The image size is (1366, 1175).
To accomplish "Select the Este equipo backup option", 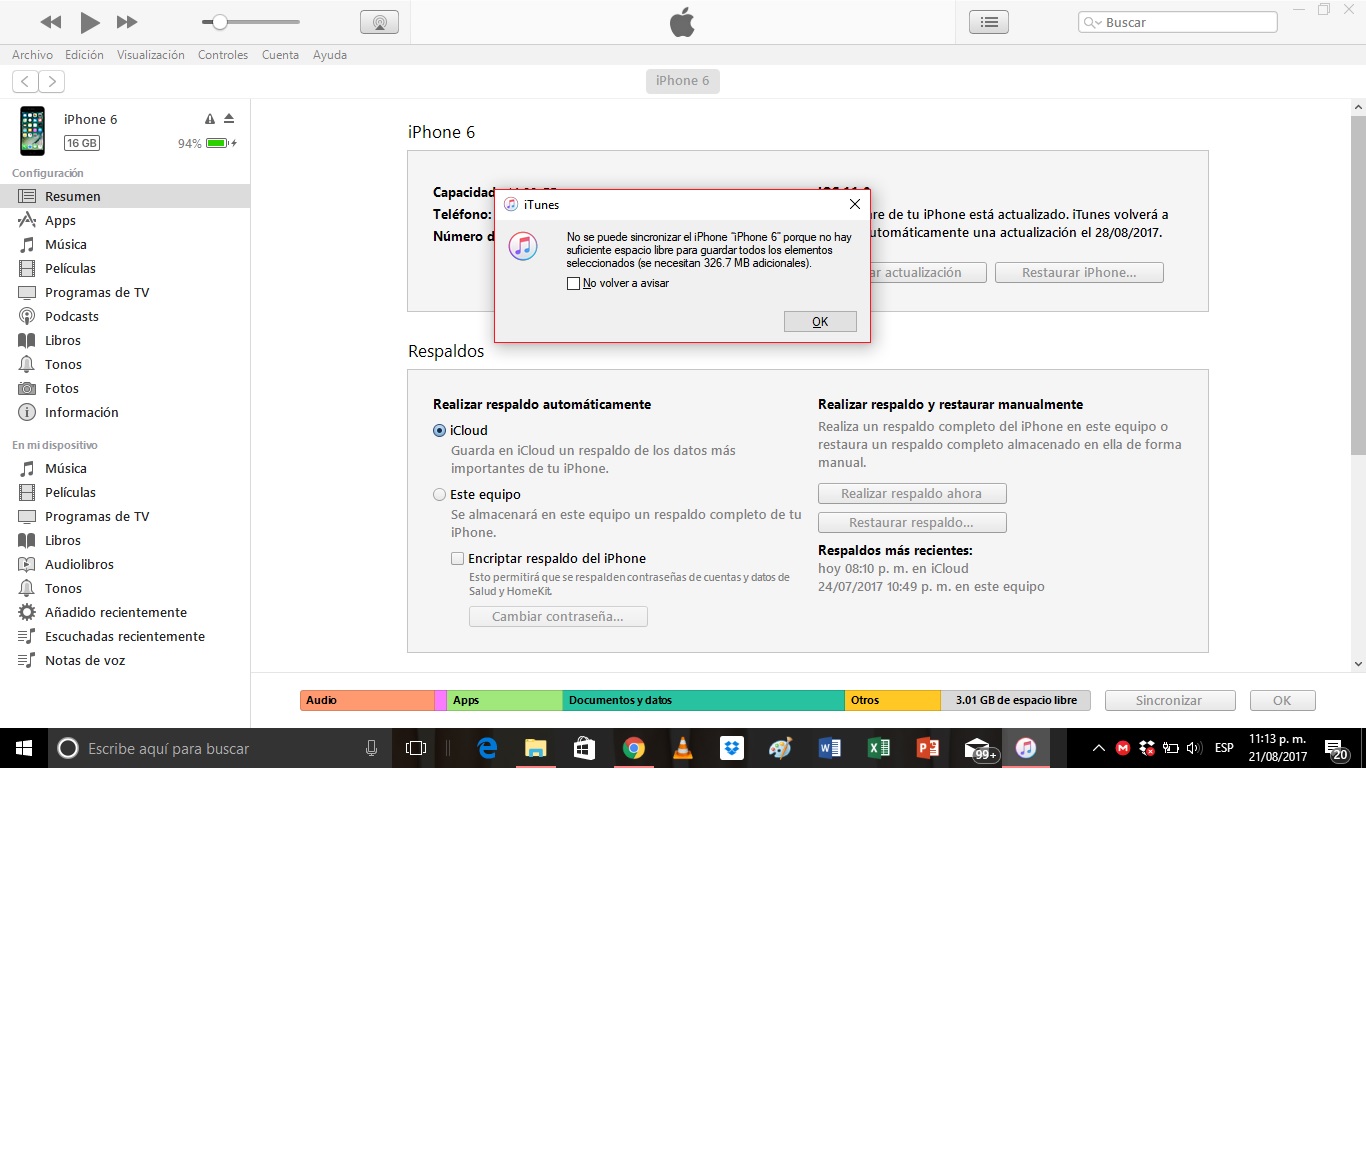I will 439,495.
